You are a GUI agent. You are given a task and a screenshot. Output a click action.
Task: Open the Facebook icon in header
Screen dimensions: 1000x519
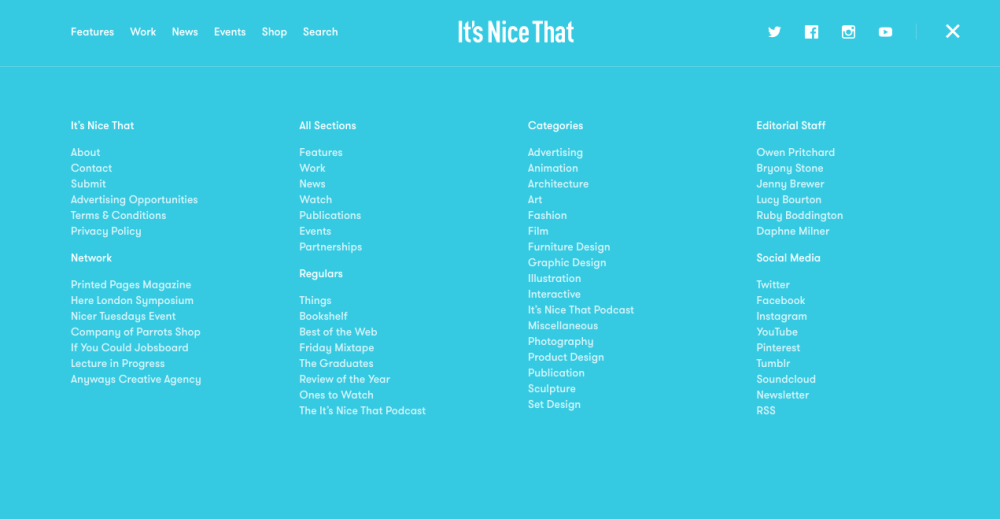811,32
